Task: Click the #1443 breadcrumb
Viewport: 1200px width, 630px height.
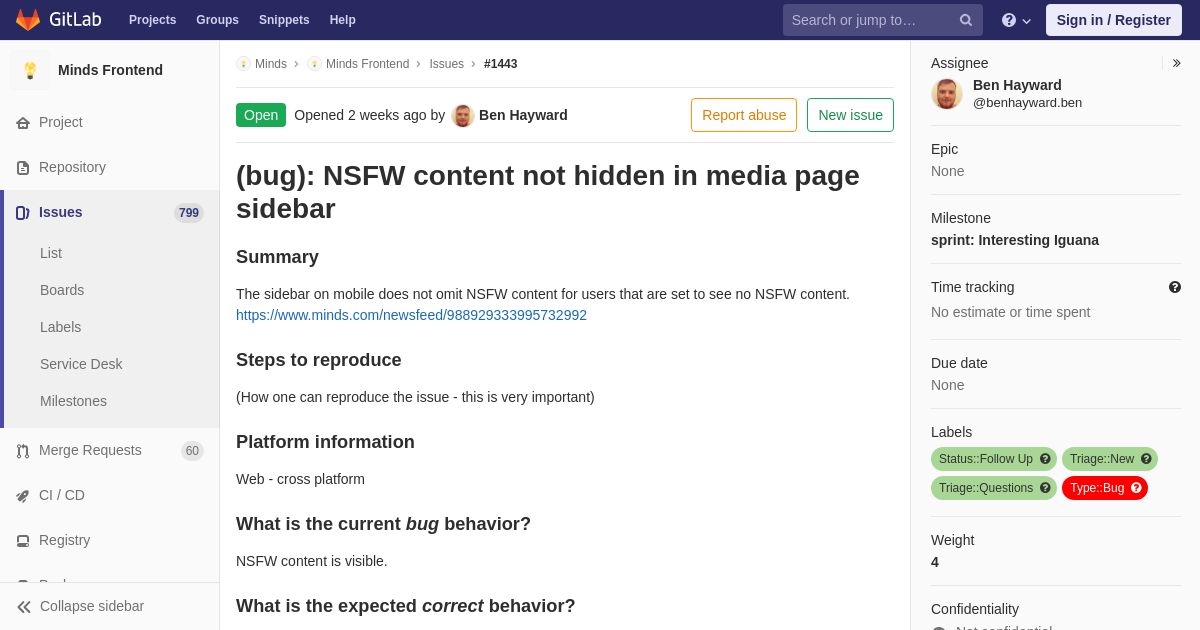Action: point(501,64)
